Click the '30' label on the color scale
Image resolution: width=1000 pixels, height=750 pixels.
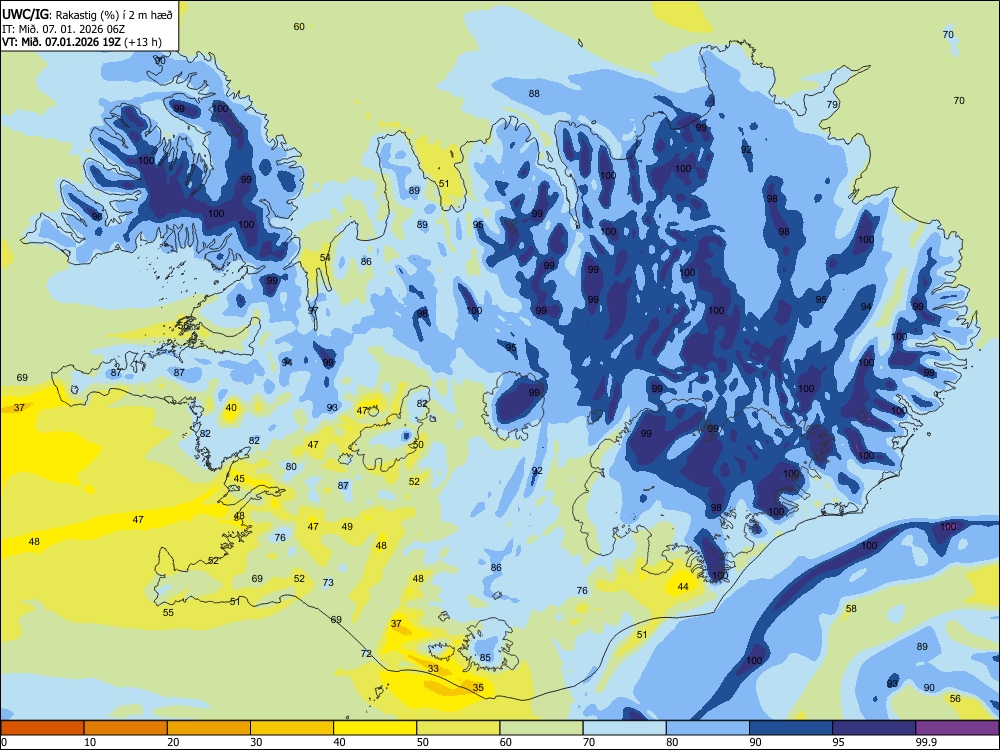pyautogui.click(x=256, y=742)
